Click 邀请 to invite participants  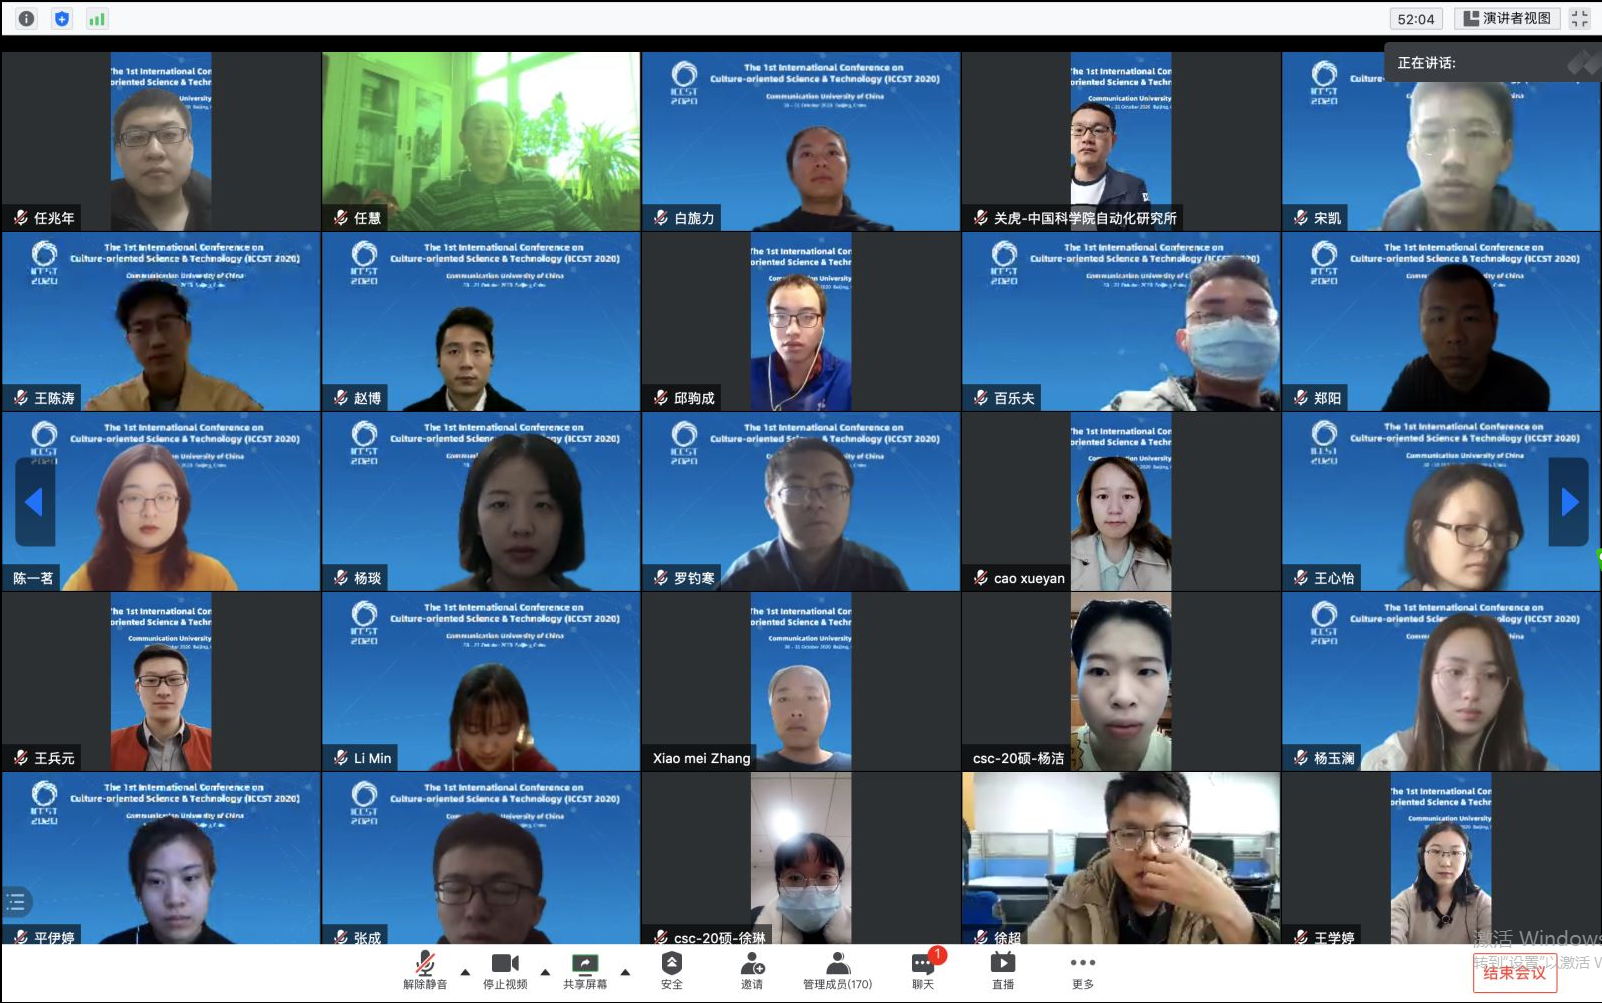click(752, 969)
